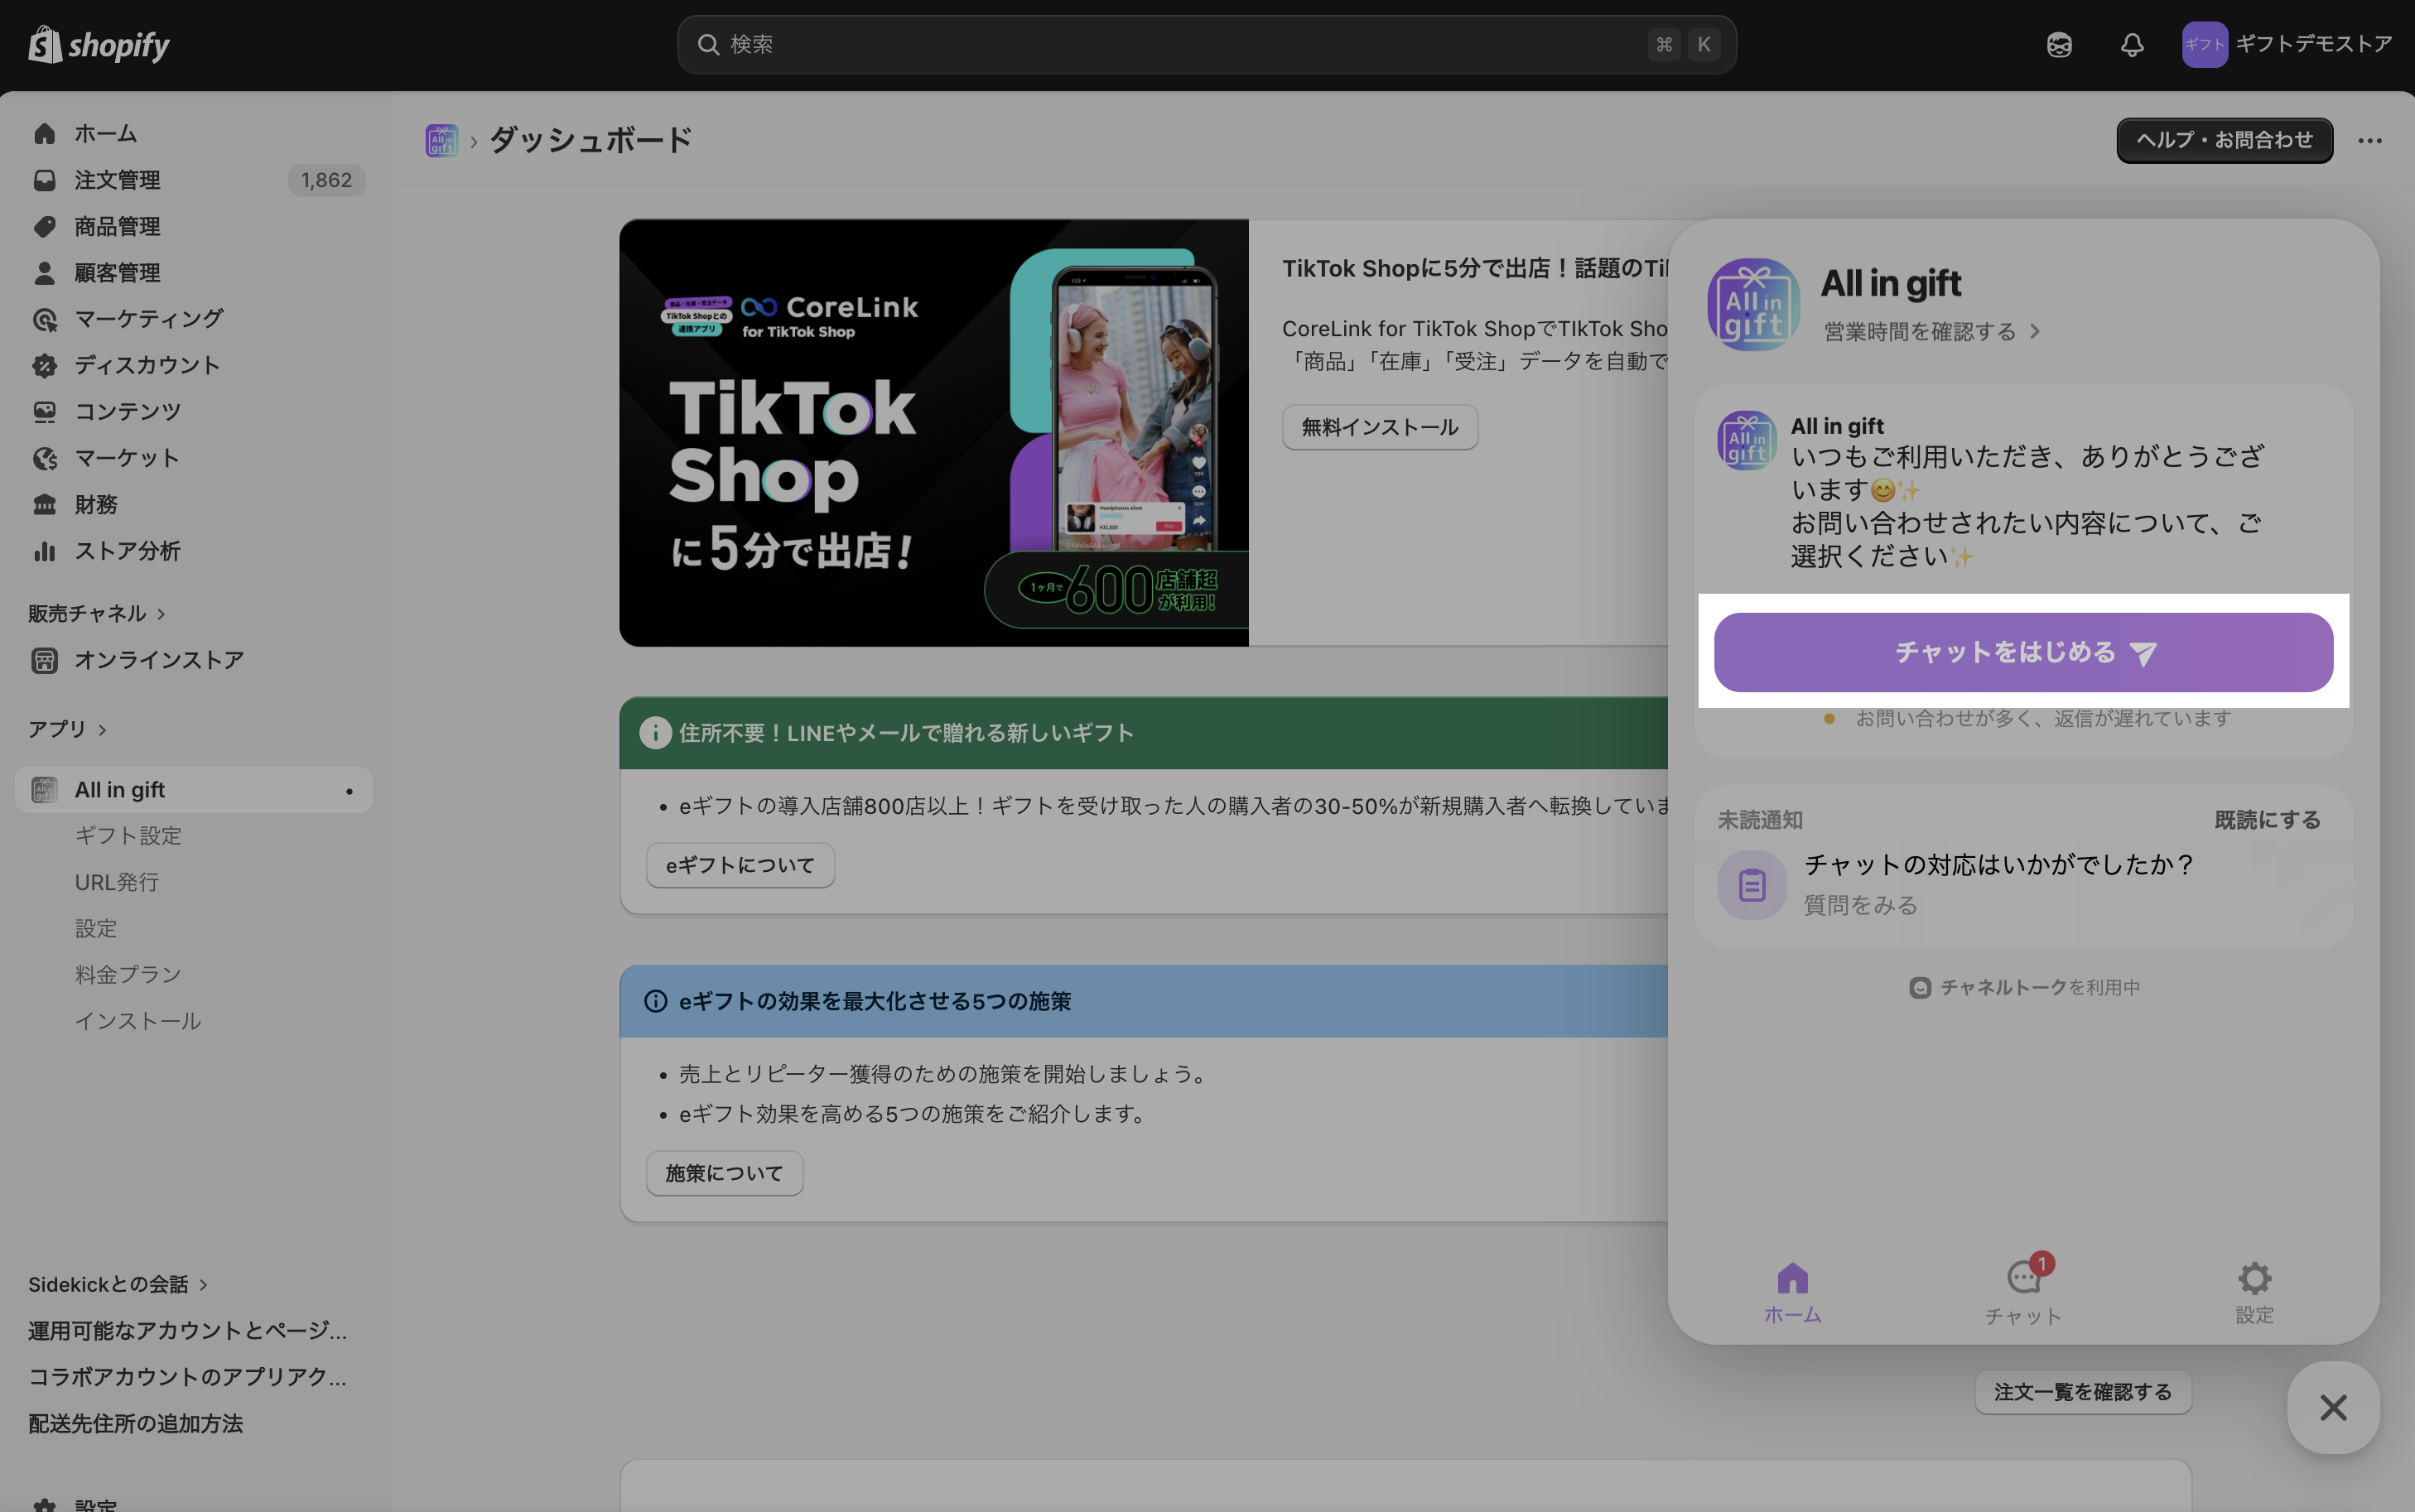
Task: Expand the アプリ section chevron
Action: pos(102,730)
